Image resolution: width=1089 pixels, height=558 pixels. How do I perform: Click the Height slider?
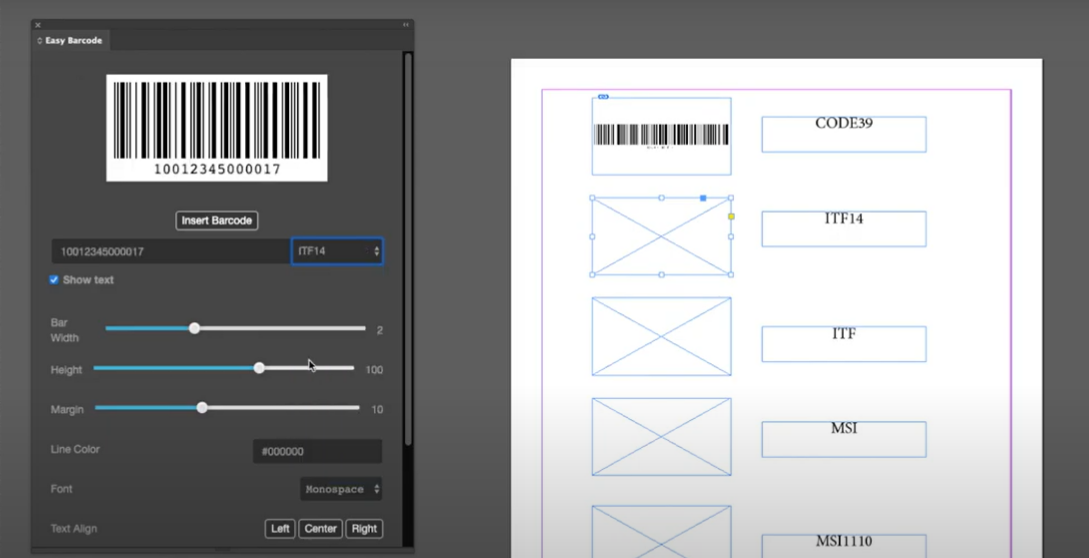[x=224, y=368]
